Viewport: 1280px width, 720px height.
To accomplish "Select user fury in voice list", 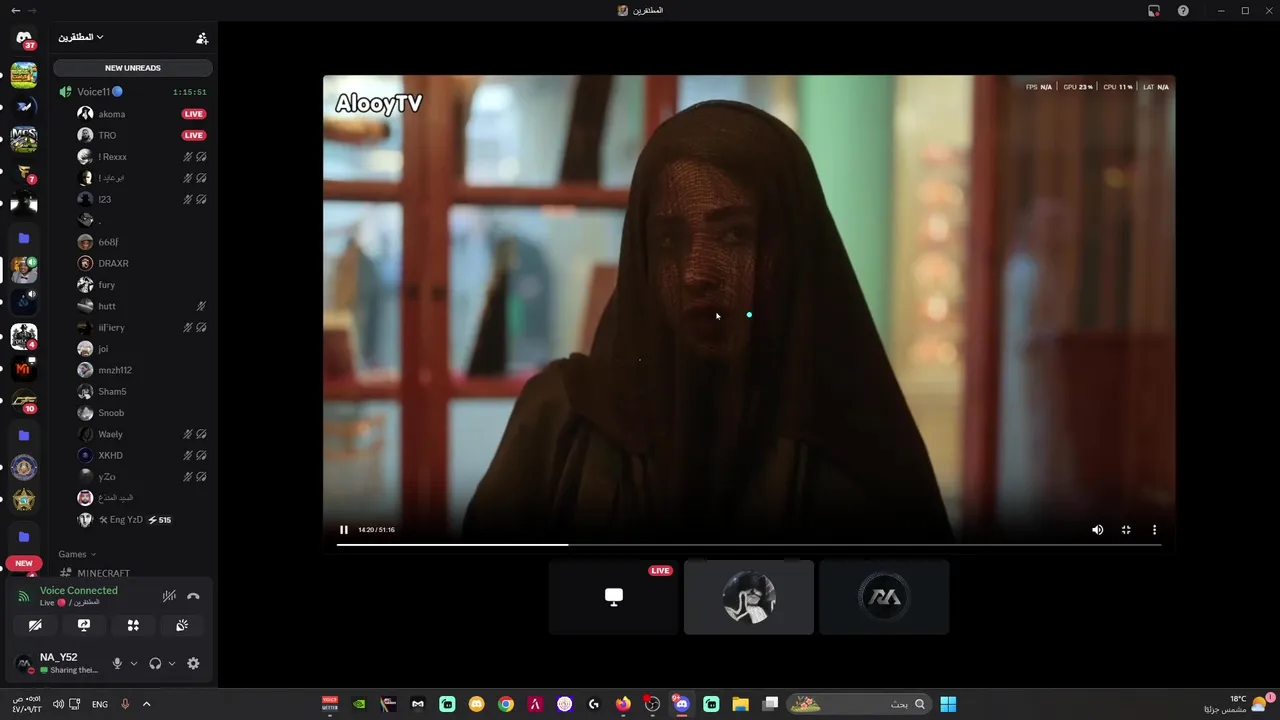I will (141, 285).
